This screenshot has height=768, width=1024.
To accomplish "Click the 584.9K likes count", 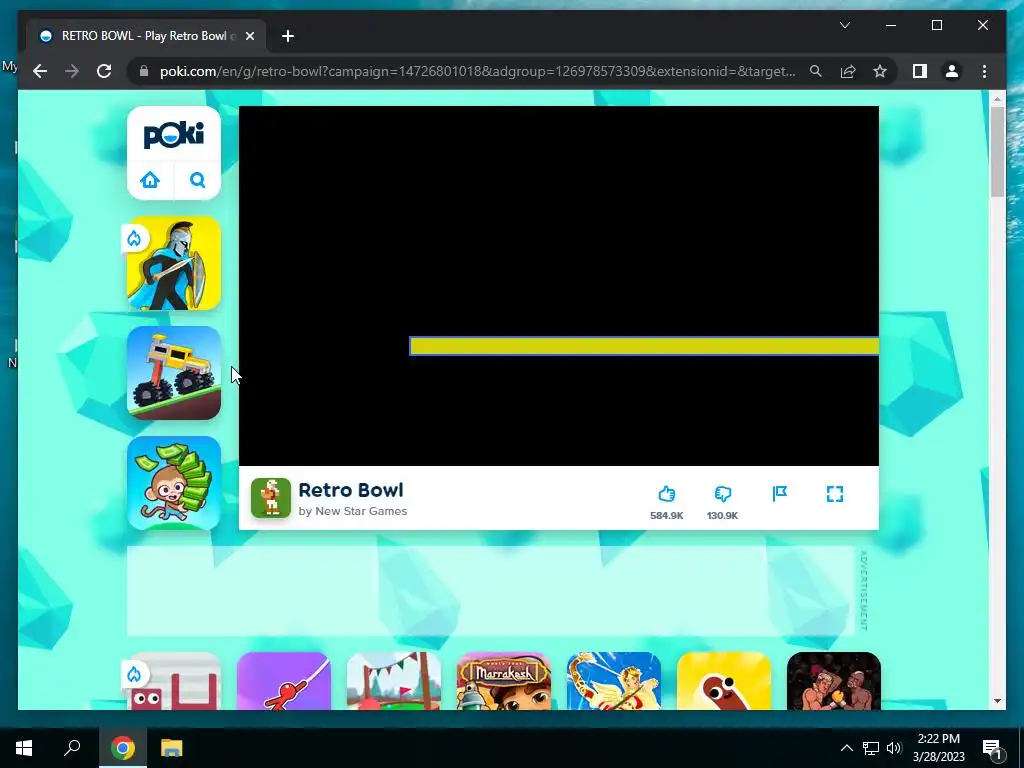I will tap(666, 515).
